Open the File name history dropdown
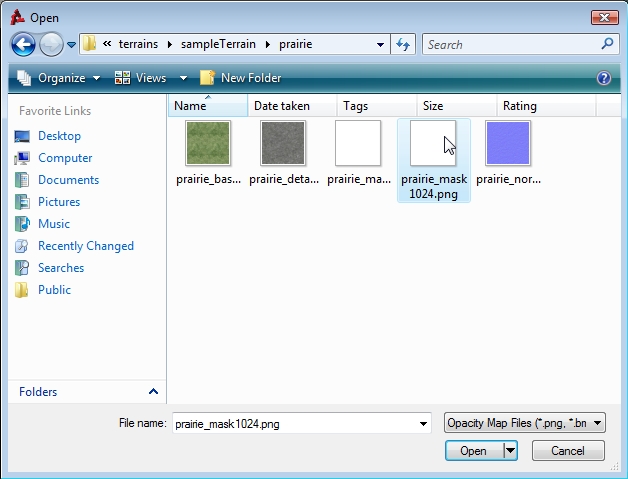628x479 pixels. 424,424
